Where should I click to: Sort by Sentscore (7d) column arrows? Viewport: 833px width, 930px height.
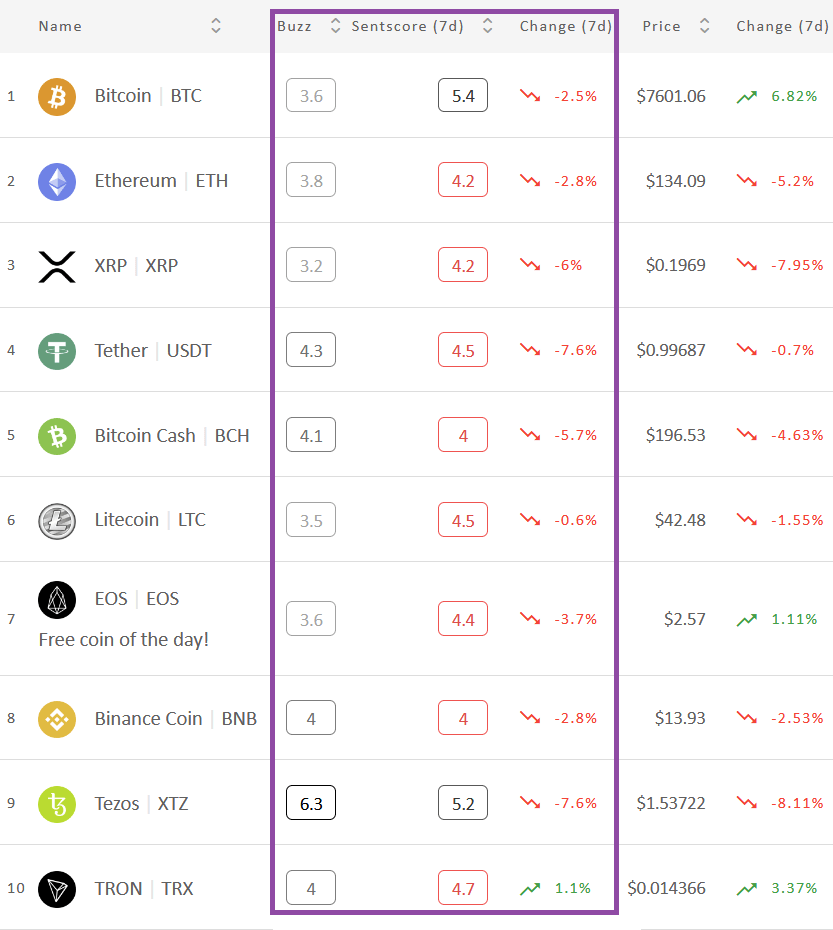[487, 26]
